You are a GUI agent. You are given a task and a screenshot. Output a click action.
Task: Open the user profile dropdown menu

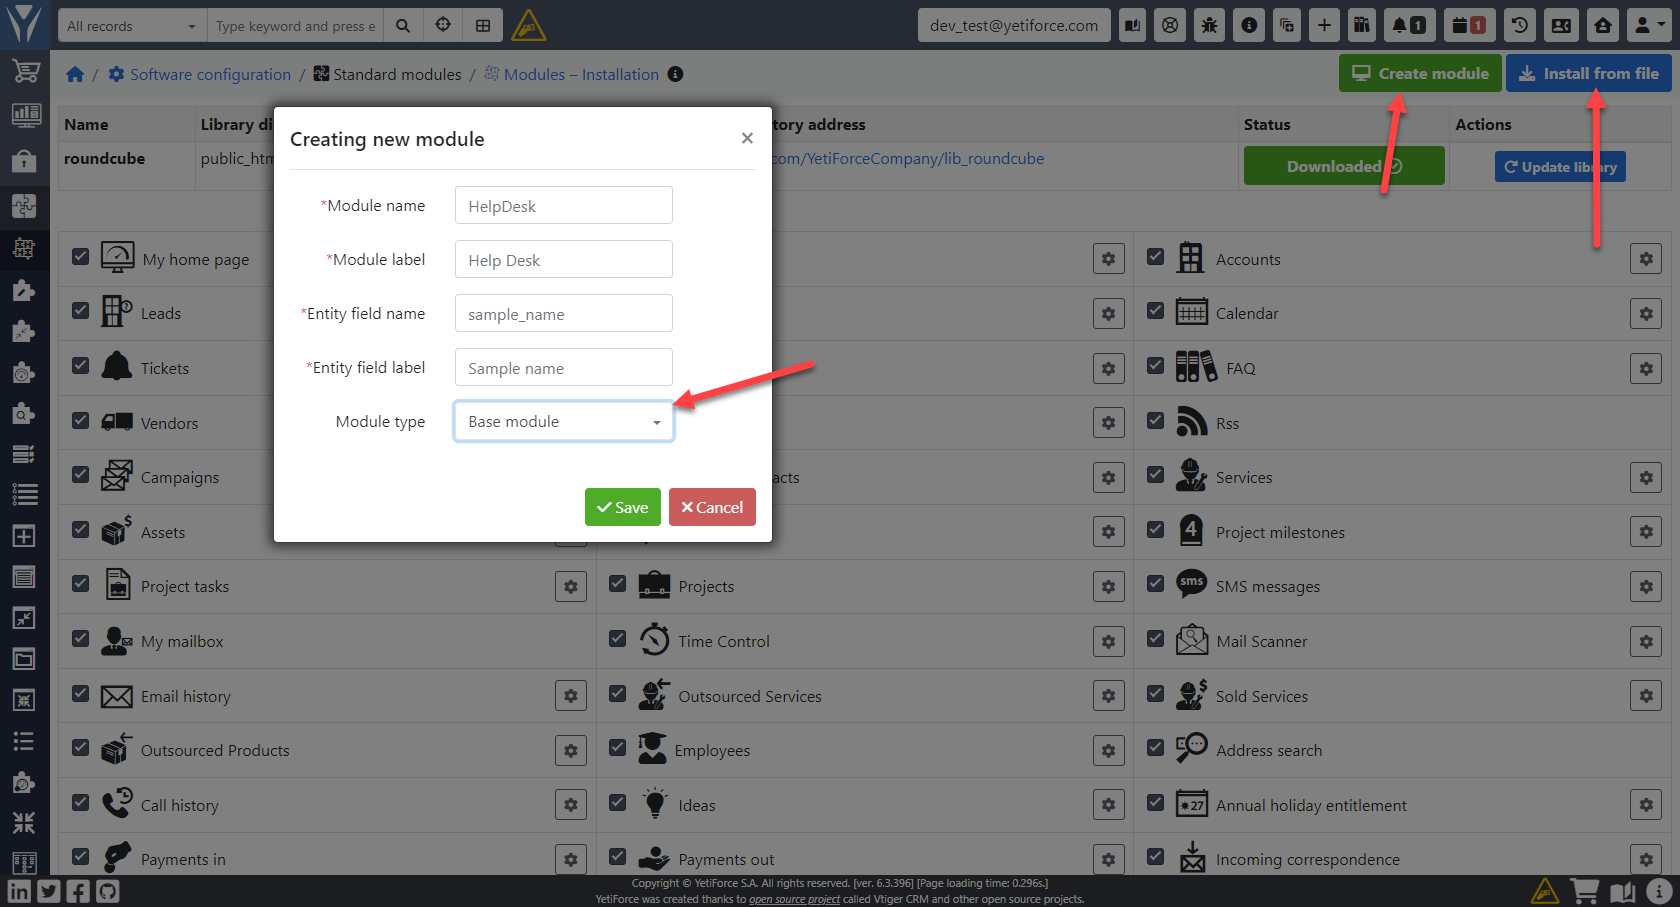tap(1649, 26)
